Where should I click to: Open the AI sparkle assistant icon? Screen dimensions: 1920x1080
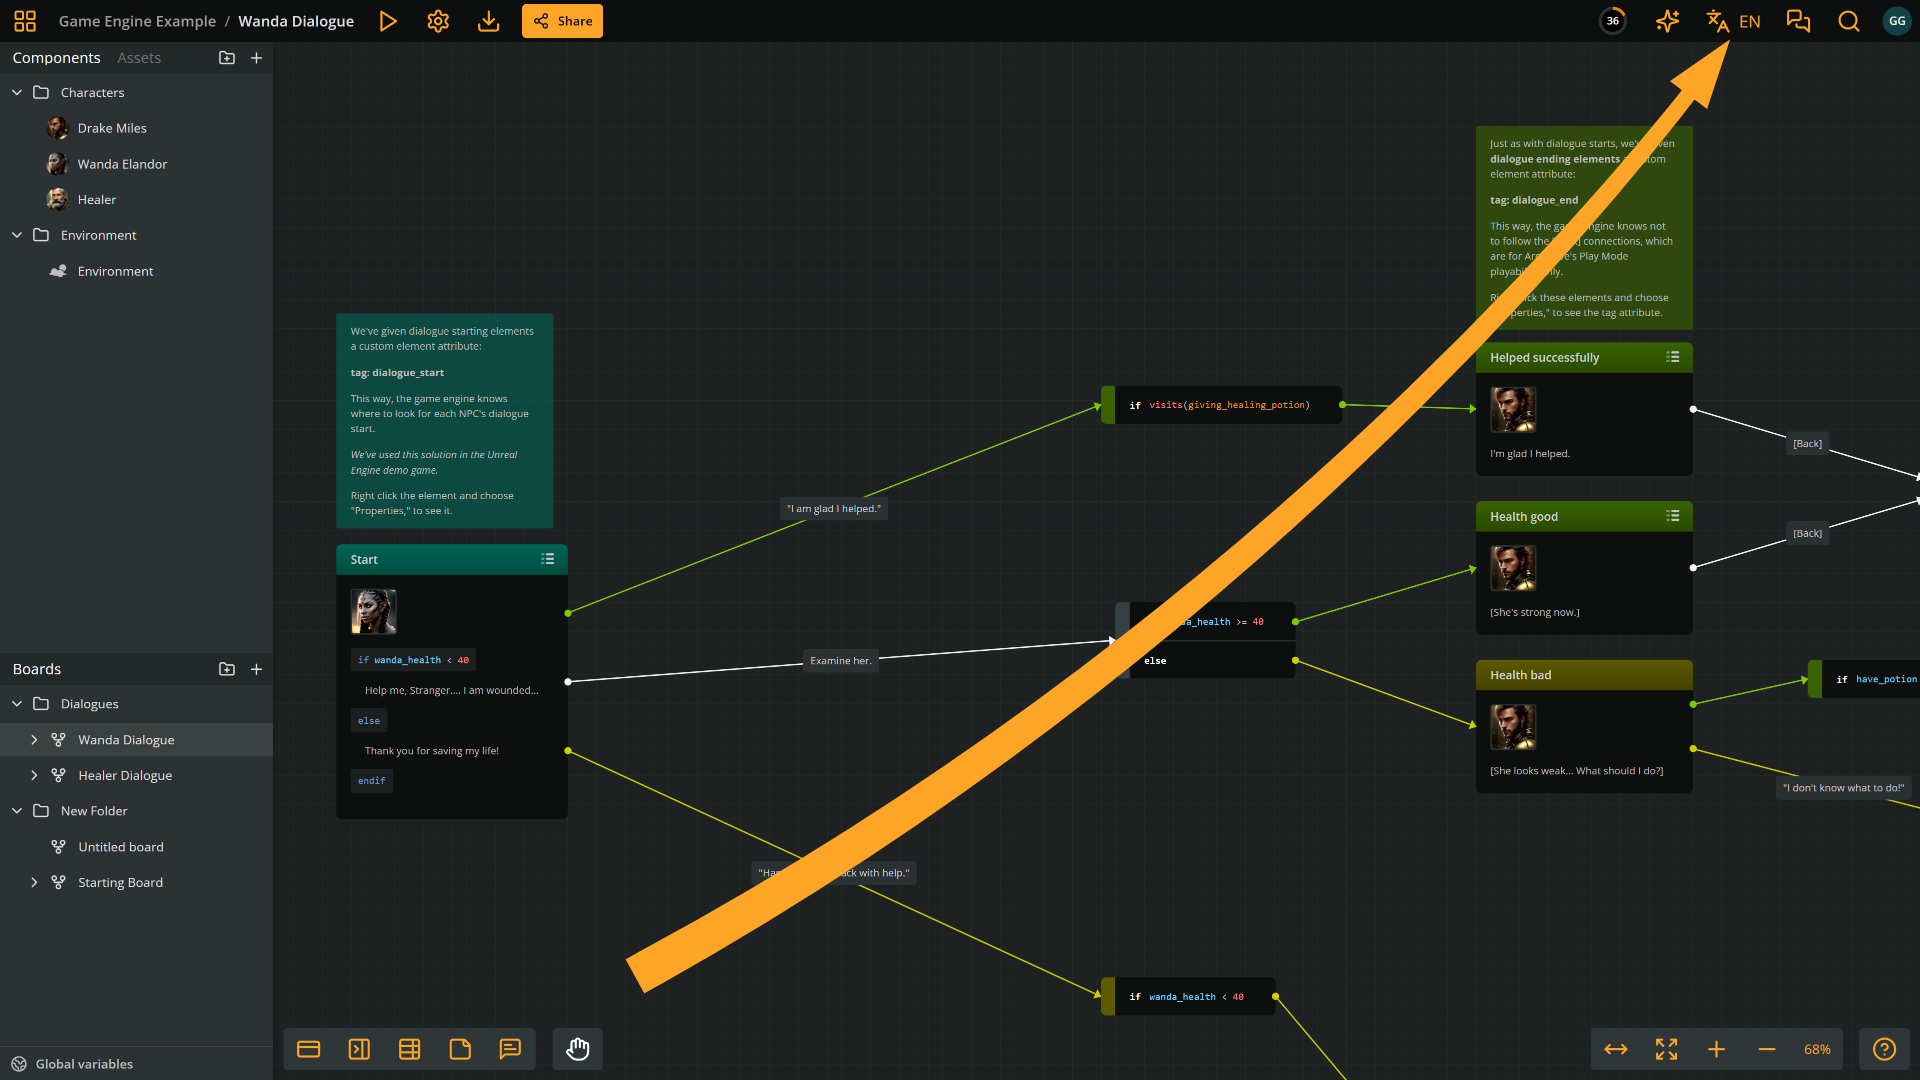(x=1667, y=21)
